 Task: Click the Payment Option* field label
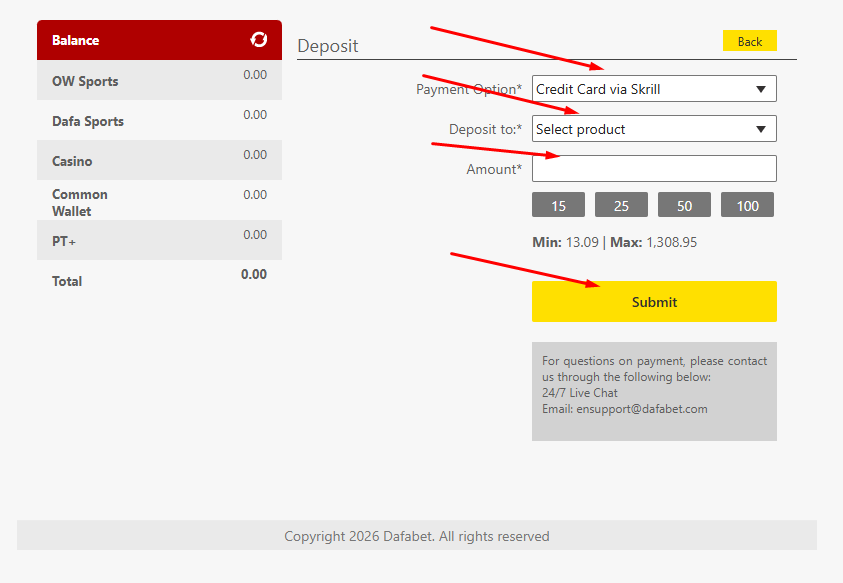tap(469, 89)
